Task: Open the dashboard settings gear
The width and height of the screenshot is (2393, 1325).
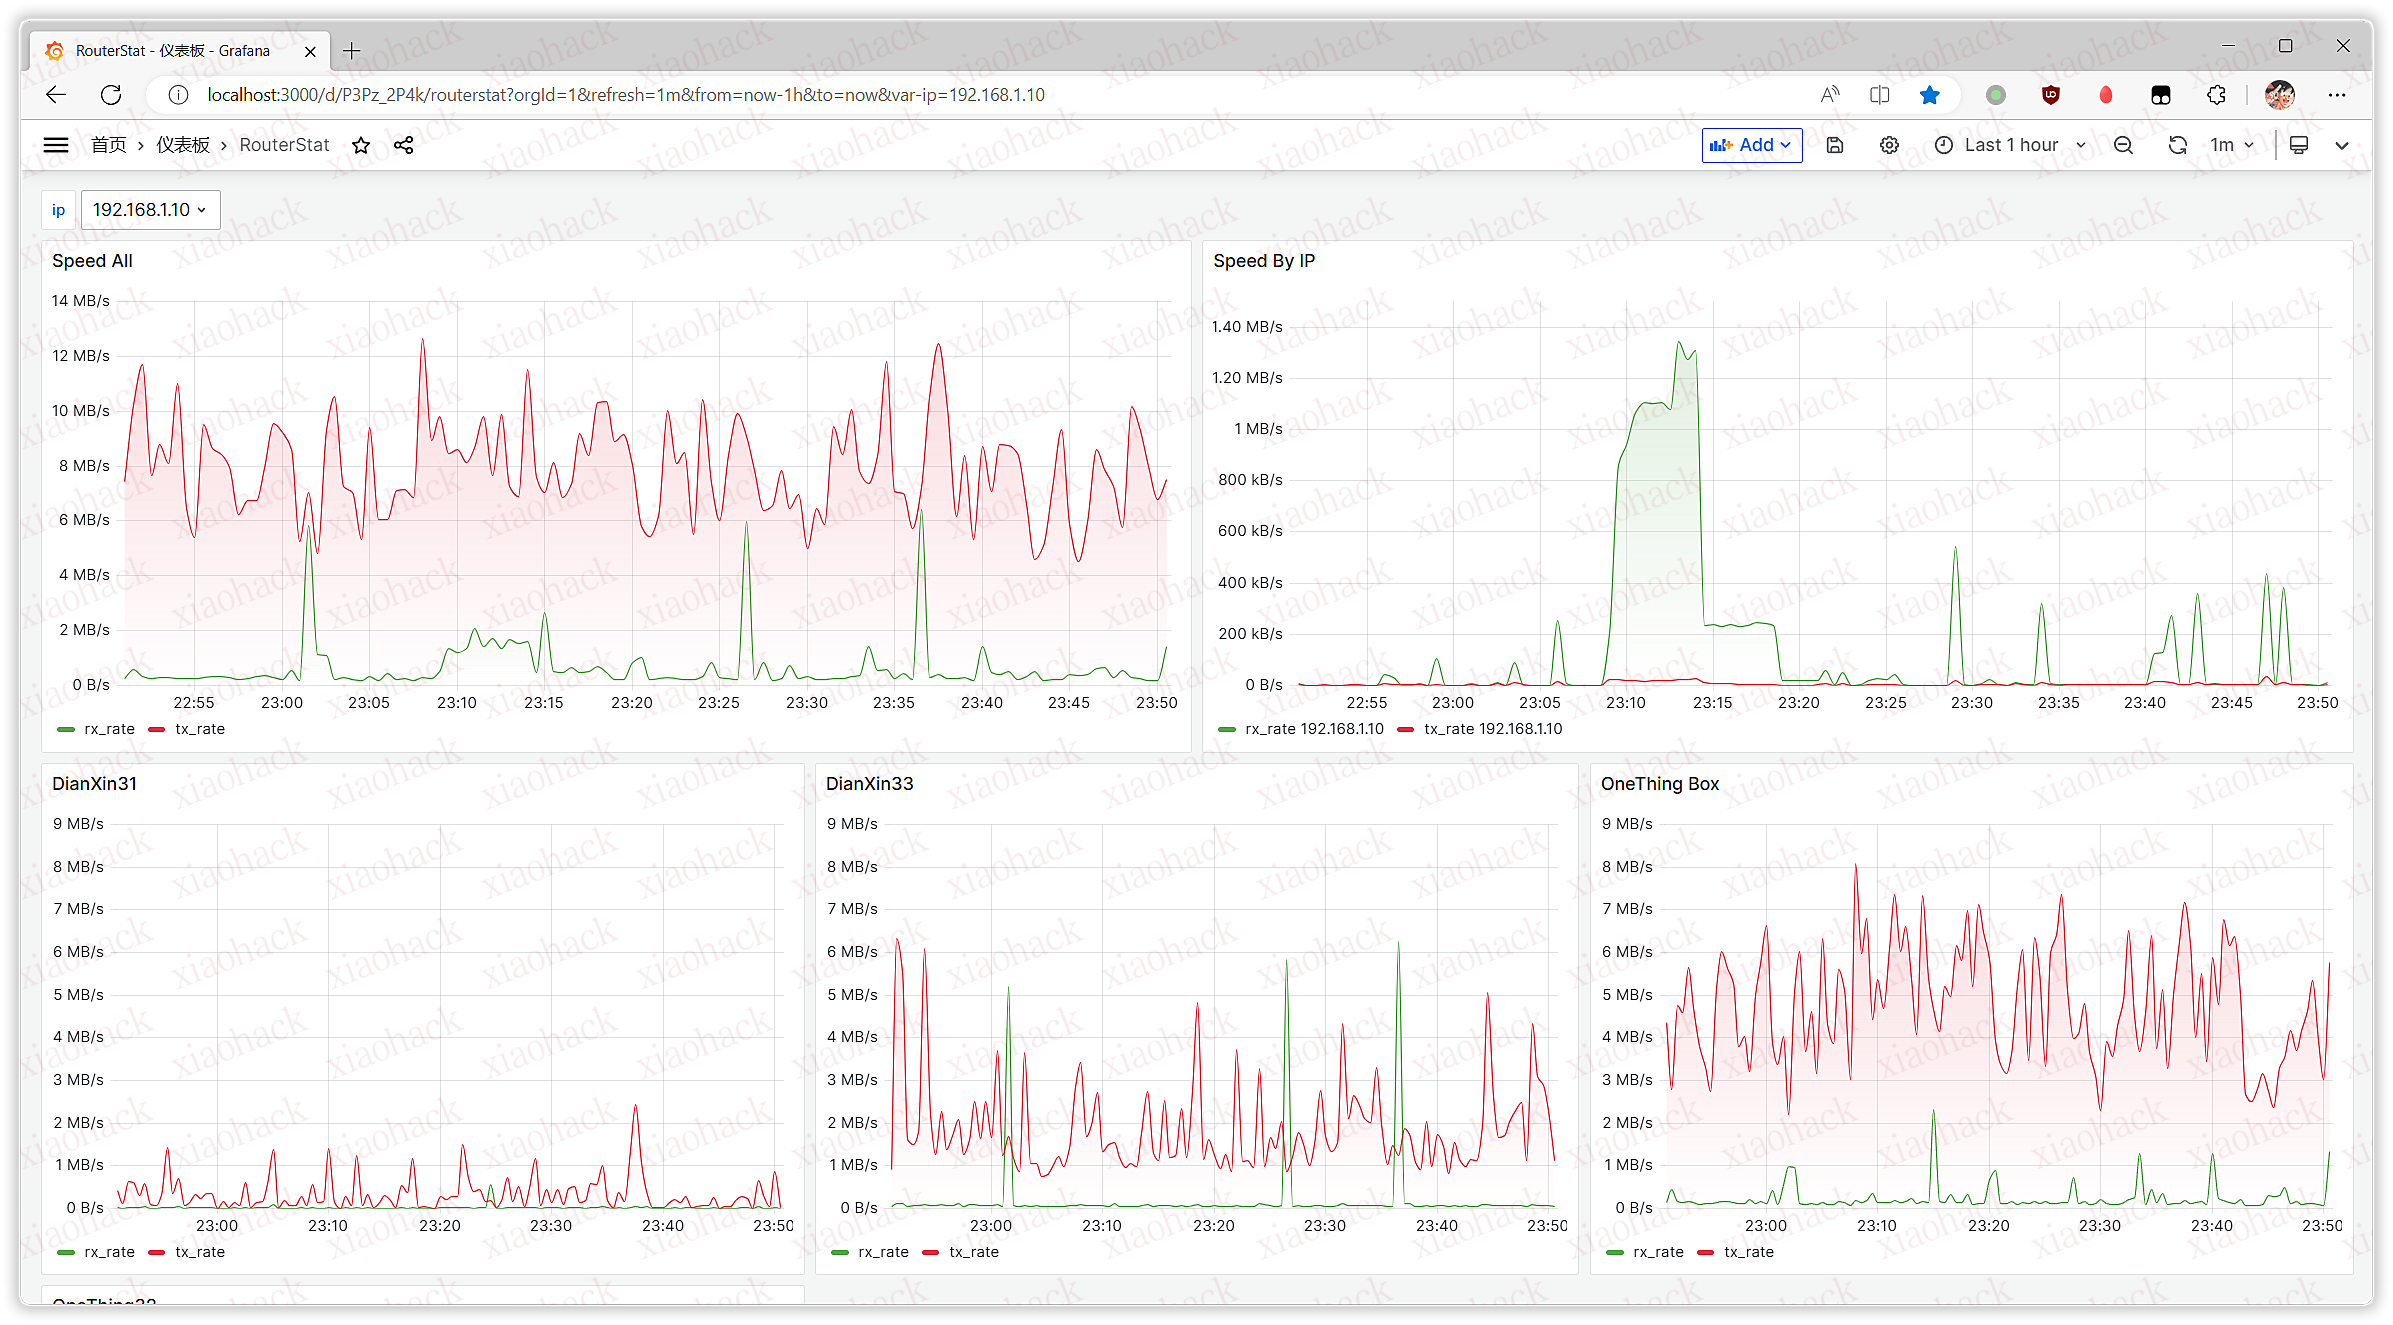Action: pos(1889,145)
